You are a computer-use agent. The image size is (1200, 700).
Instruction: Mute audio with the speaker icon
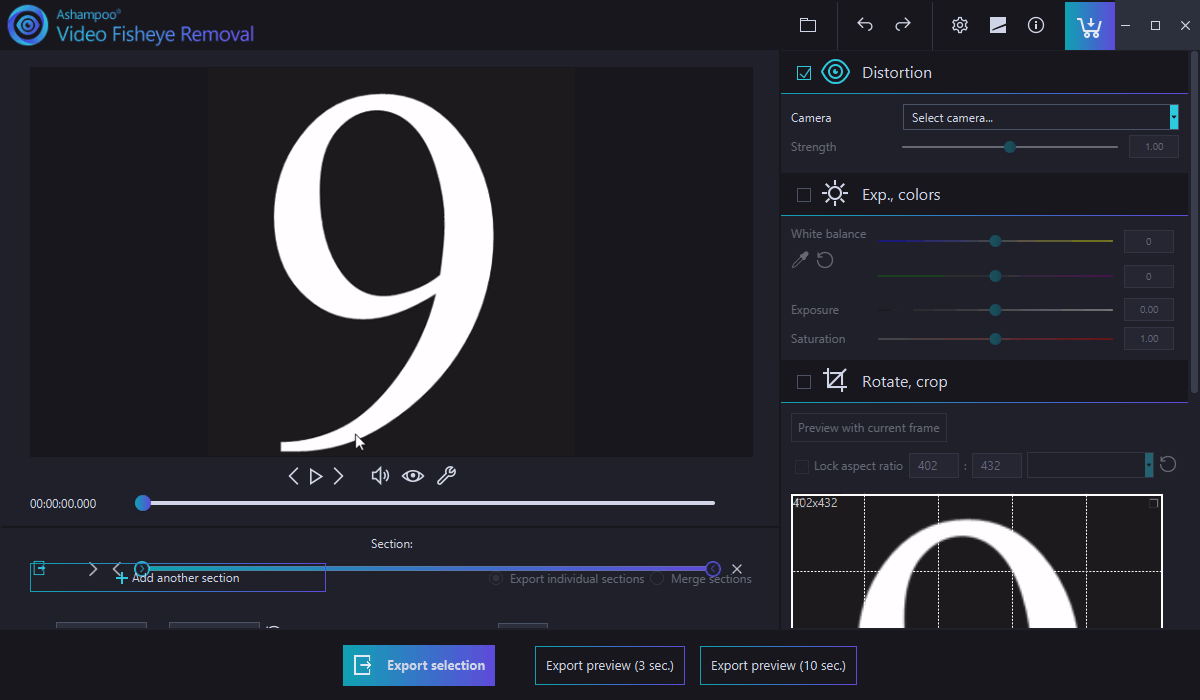380,476
